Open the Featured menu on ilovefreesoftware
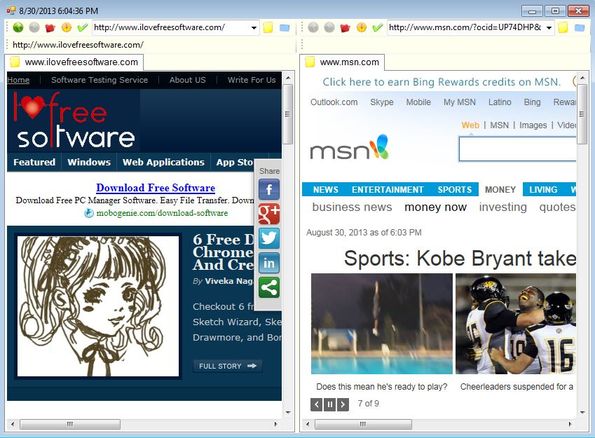595x438 pixels. (34, 162)
